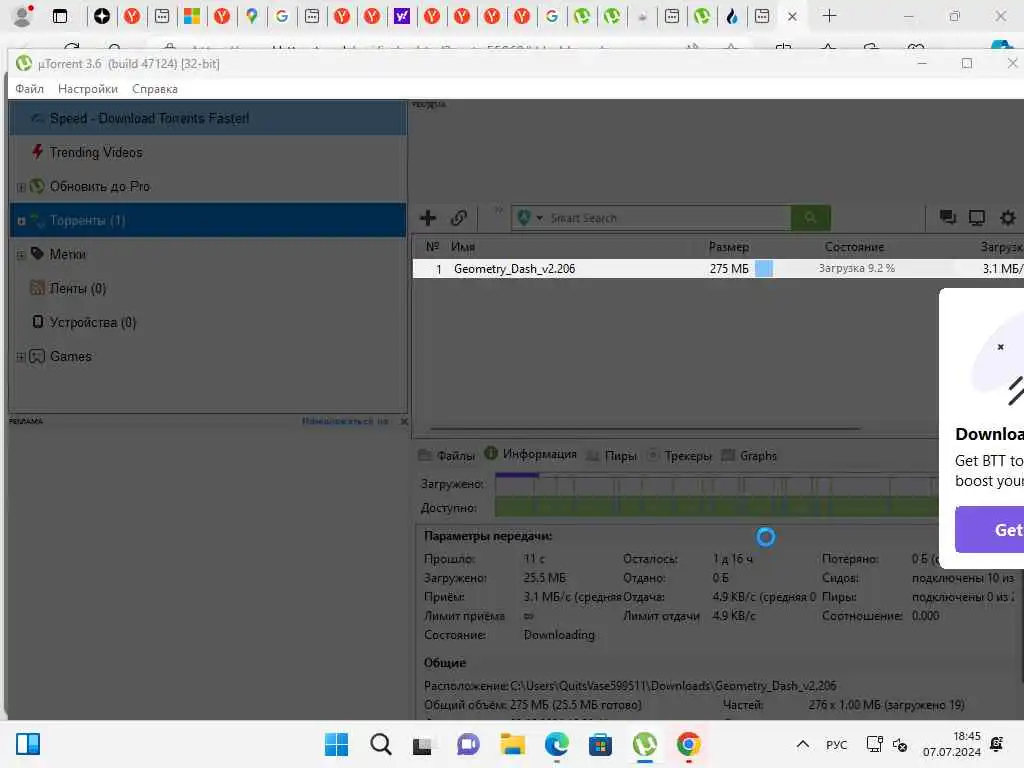
Task: Click the 275 МБ size cell
Action: 729,268
